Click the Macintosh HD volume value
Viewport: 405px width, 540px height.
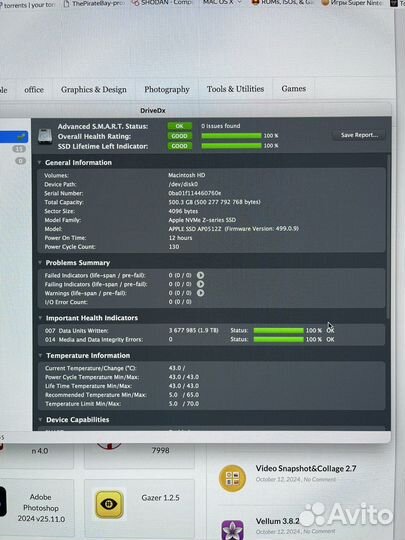click(187, 175)
